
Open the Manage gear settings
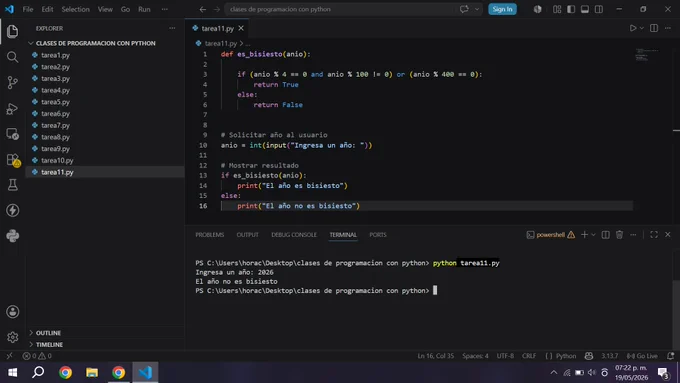click(13, 337)
